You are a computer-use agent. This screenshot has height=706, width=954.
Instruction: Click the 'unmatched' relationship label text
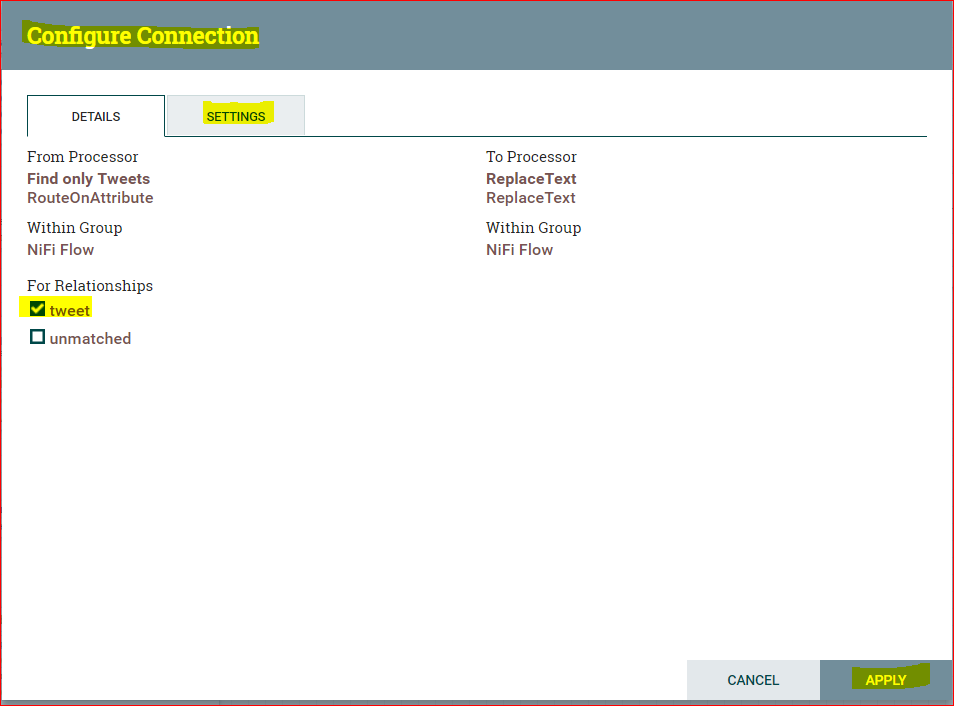point(90,338)
